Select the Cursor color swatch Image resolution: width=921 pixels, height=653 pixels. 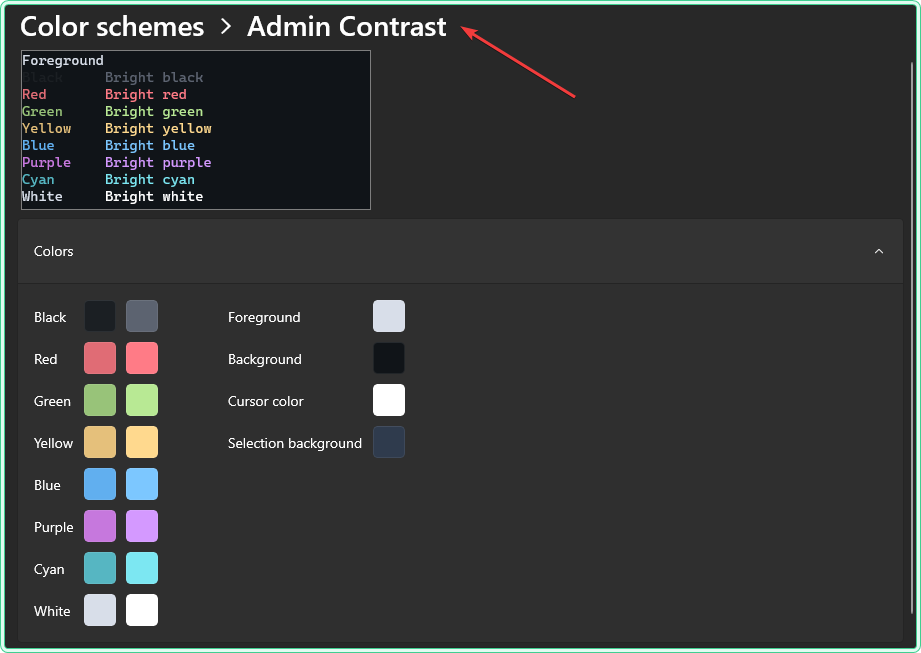(x=388, y=400)
